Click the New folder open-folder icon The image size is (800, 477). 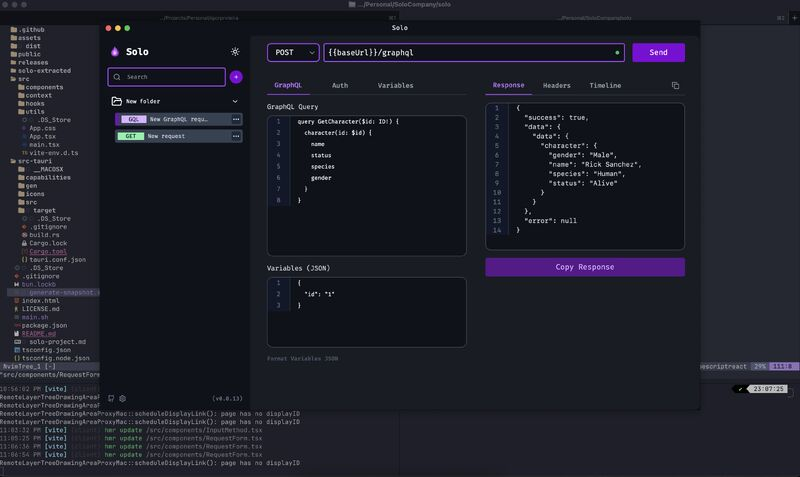(116, 101)
